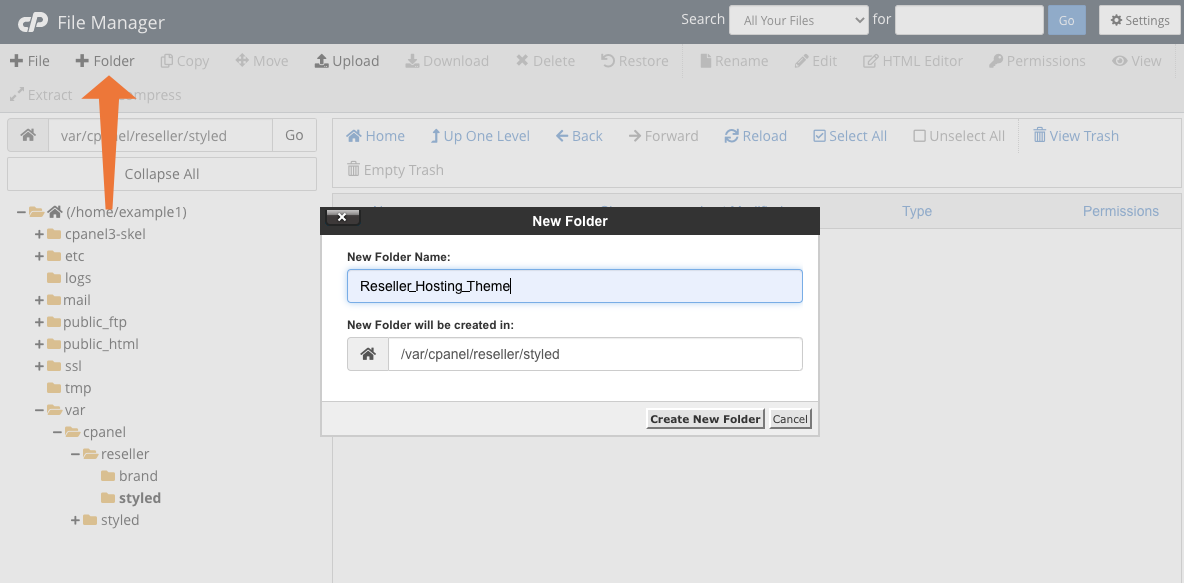The image size is (1184, 583).
Task: Close the New Folder dialog with X
Action: click(x=342, y=217)
